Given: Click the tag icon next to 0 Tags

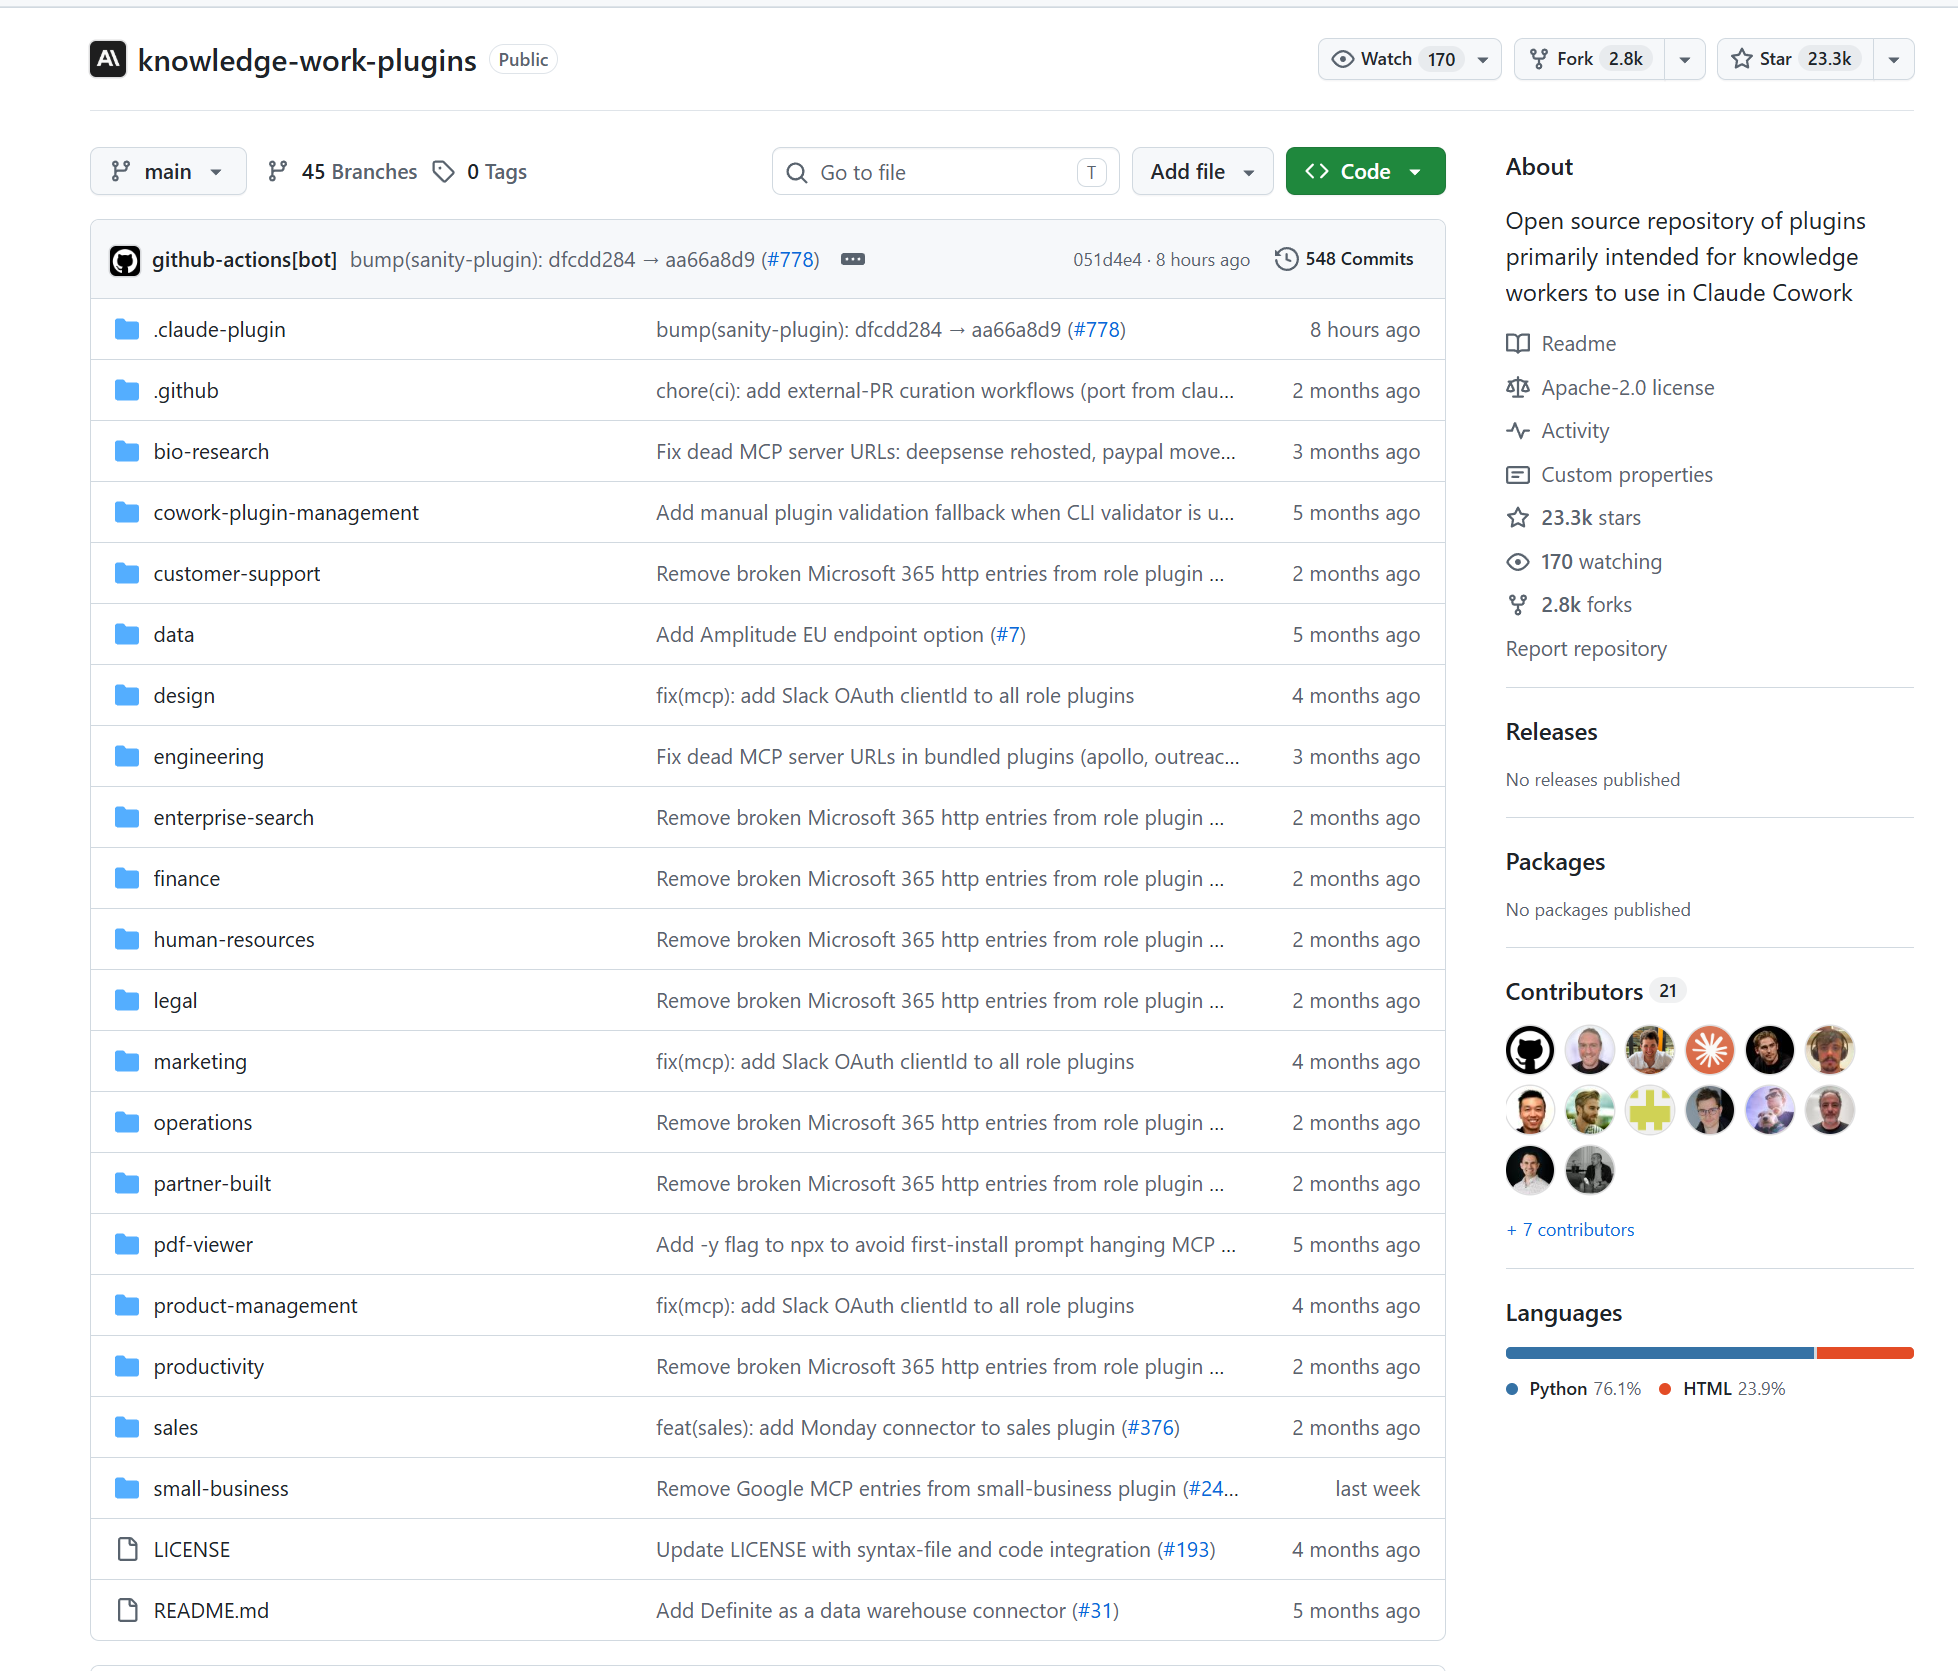Looking at the screenshot, I should coord(443,172).
